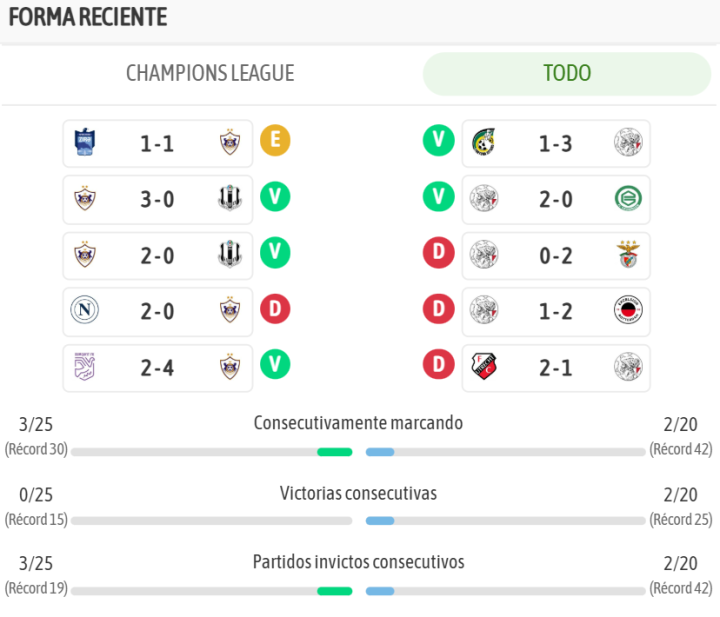
Task: Open the 0-2 match result
Action: coord(556,255)
